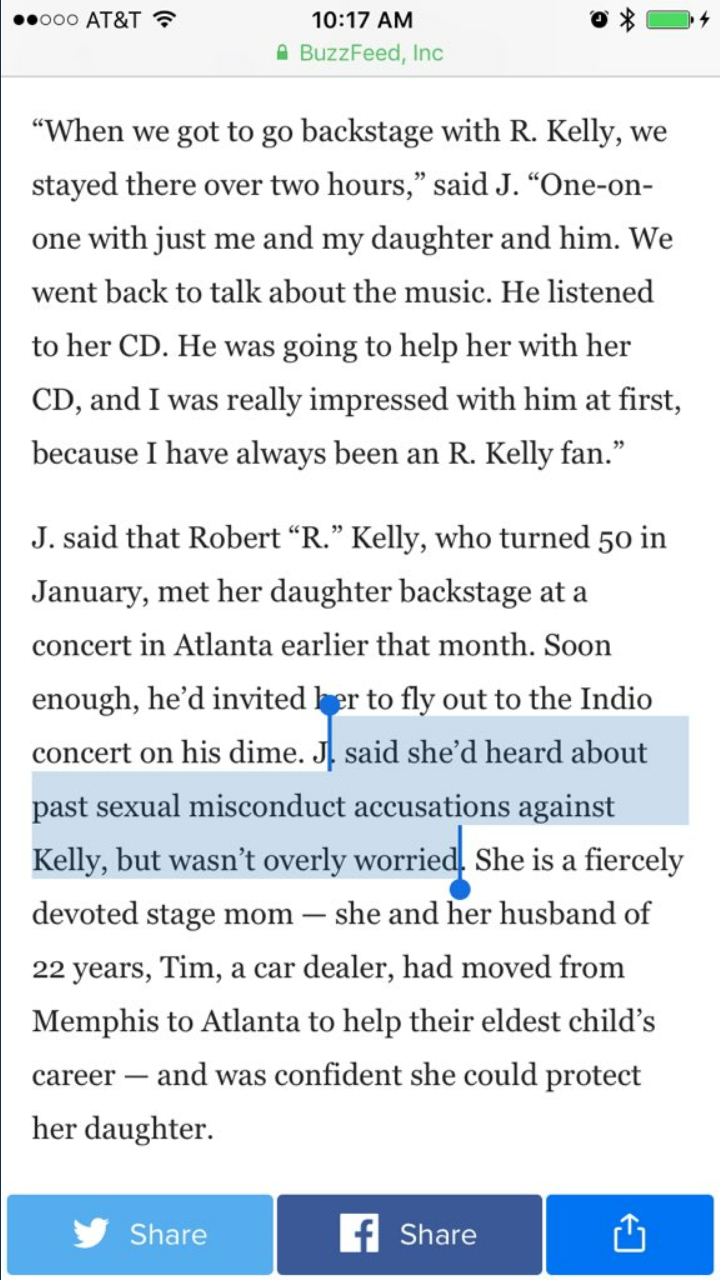Tap the Bluetooth status icon
This screenshot has width=720, height=1280.
pyautogui.click(x=627, y=19)
